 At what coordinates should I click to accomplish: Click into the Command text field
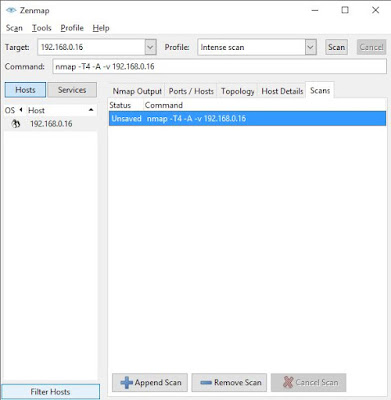tap(219, 66)
